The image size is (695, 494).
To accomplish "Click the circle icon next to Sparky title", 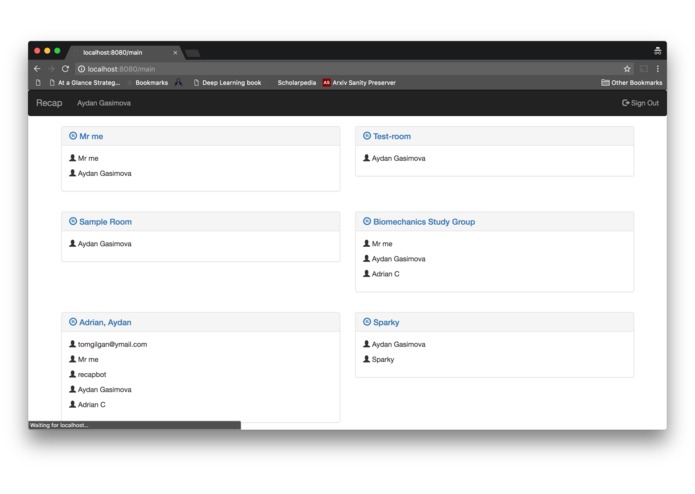I will (367, 322).
